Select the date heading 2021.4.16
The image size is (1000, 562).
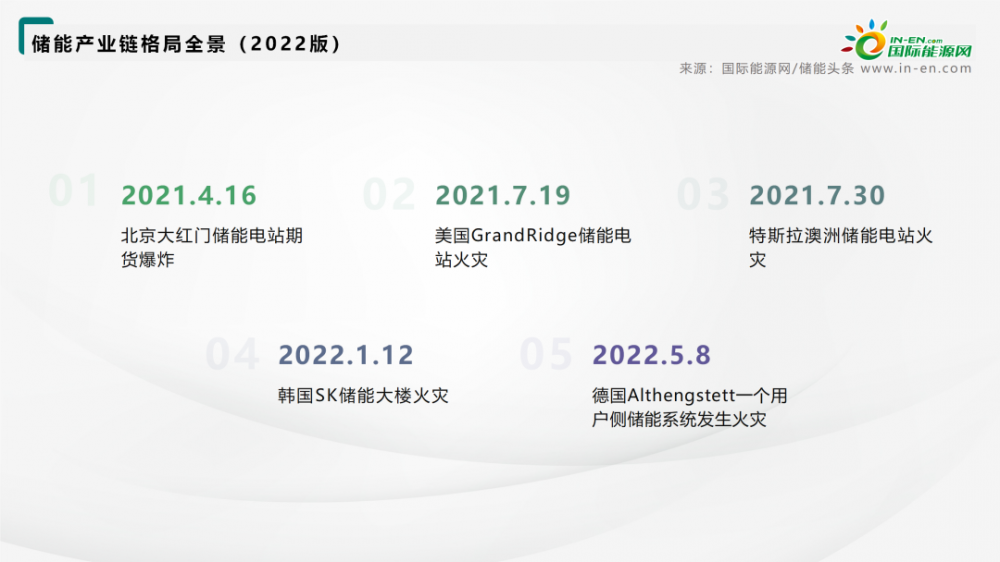click(189, 195)
